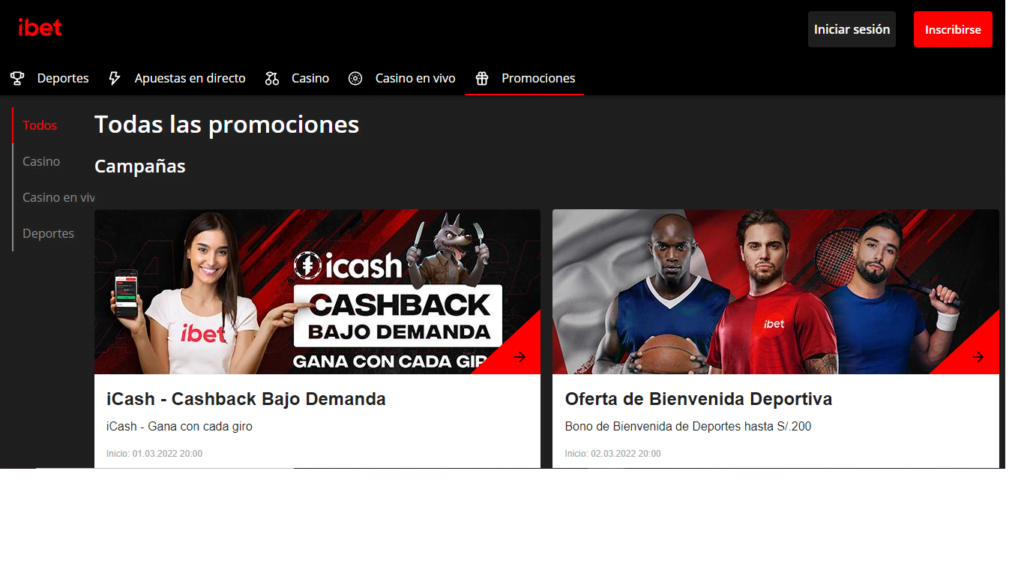Click the ibet logo
Viewport: 1024px width, 576px height.
40,27
